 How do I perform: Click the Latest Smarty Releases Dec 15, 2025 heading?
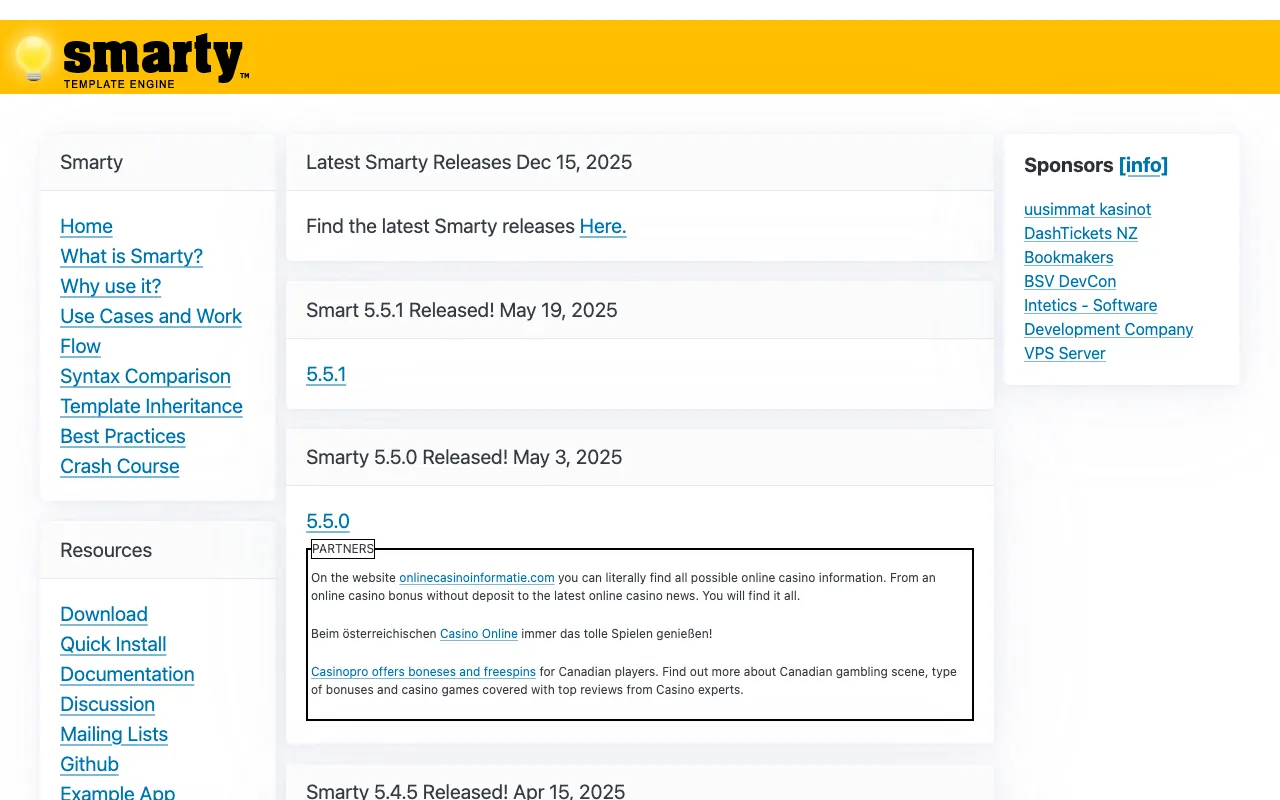click(x=469, y=162)
